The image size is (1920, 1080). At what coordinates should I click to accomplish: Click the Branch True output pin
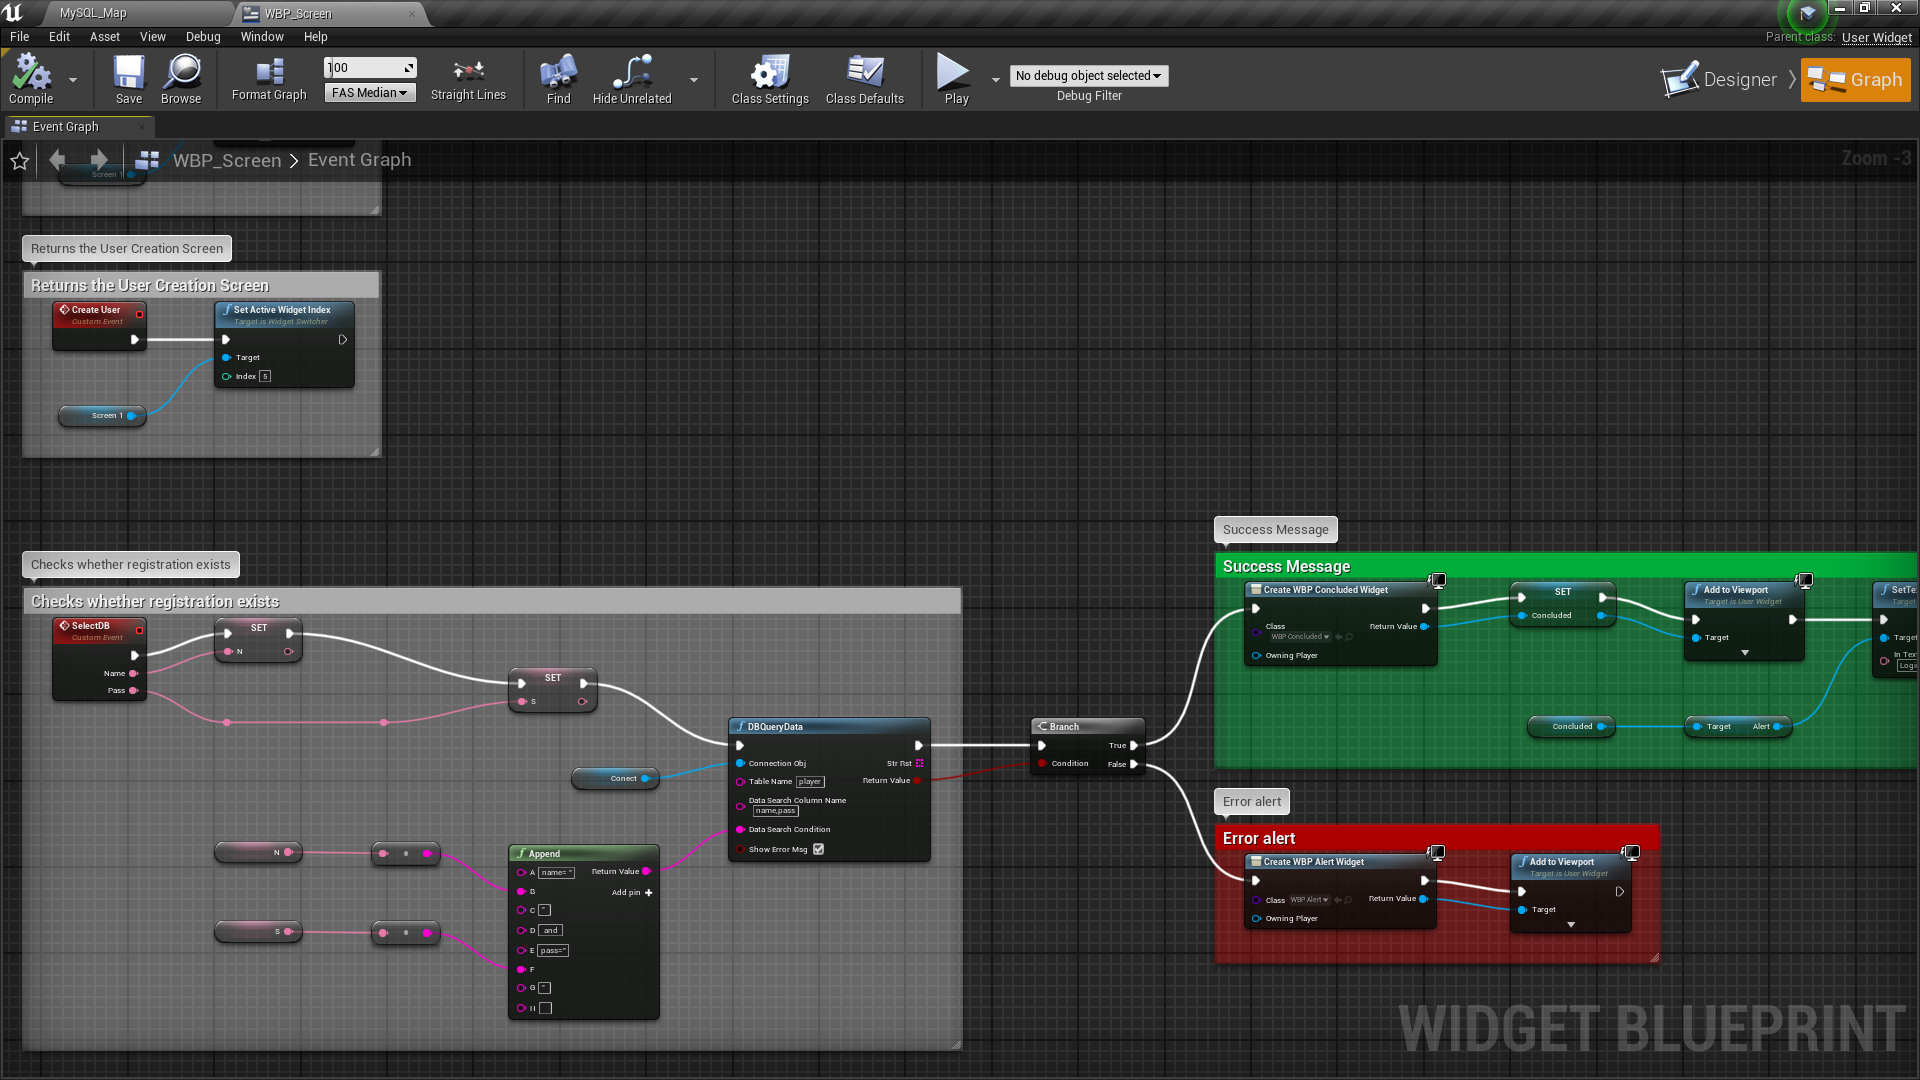(1134, 745)
